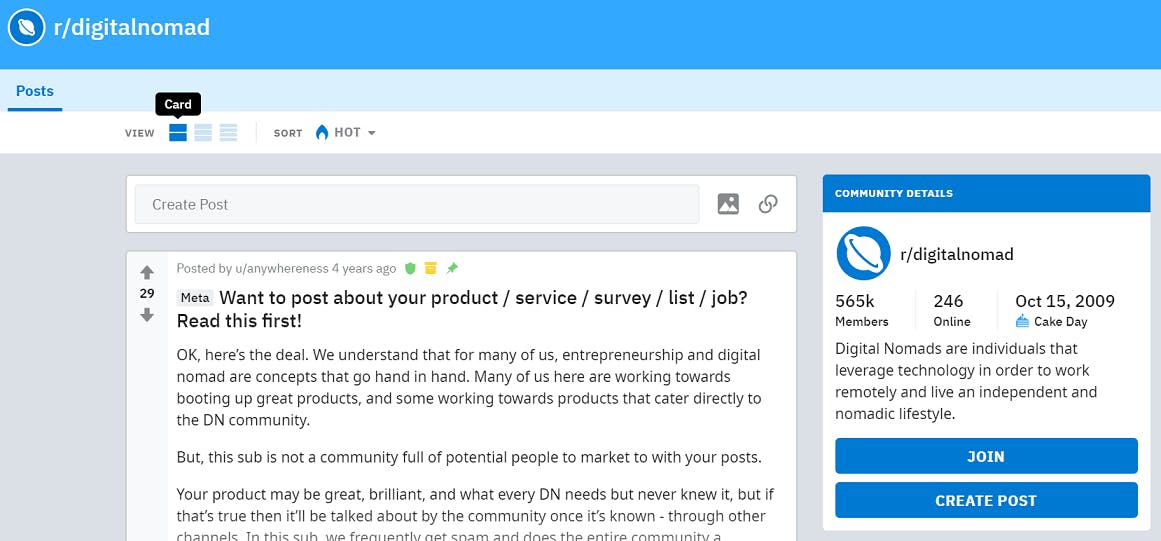Click the green pinned post icon
1161x541 pixels.
(x=452, y=268)
